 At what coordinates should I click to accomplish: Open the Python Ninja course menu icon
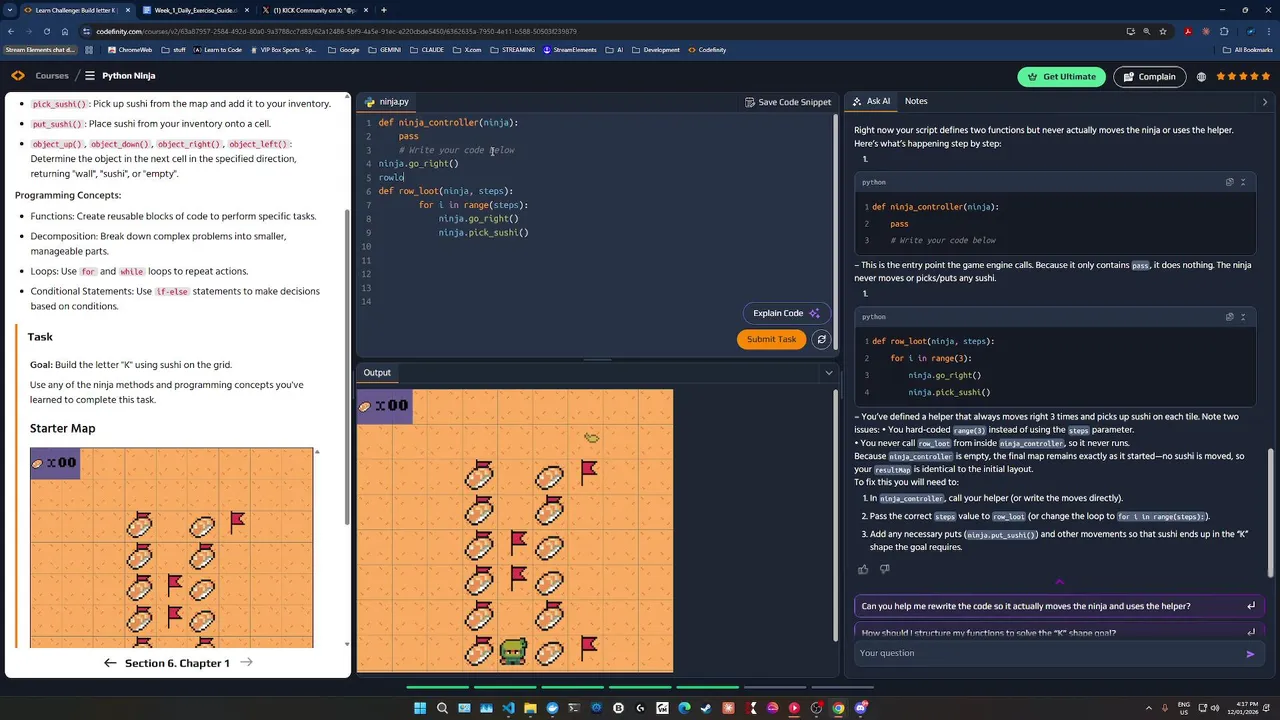click(x=89, y=76)
